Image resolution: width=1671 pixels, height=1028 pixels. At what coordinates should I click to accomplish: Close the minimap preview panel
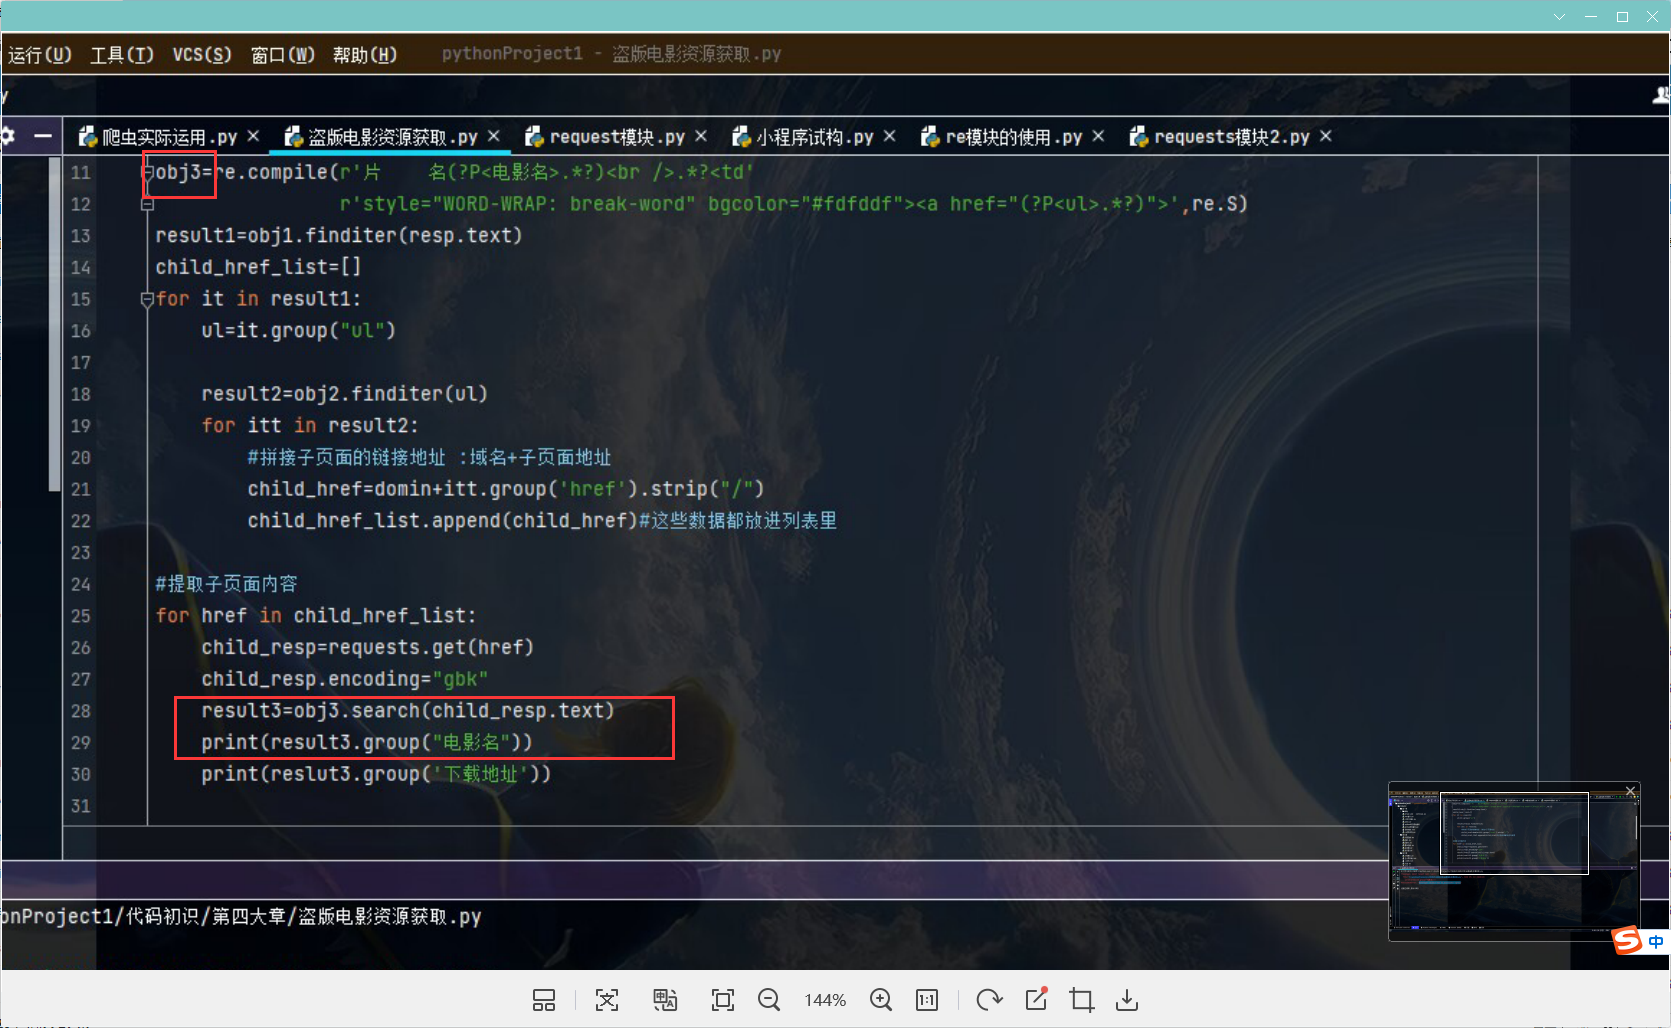coord(1630,791)
